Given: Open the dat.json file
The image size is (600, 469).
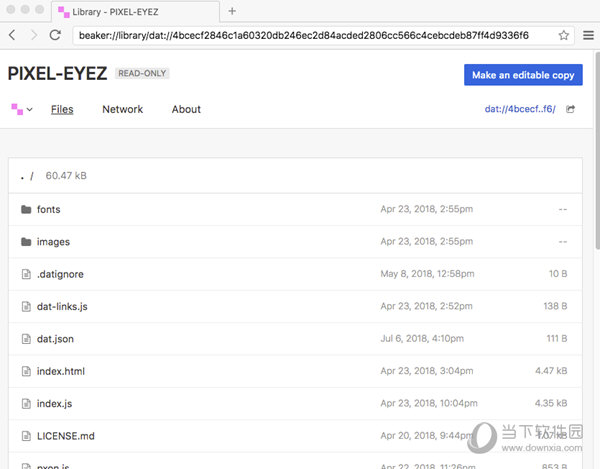Looking at the screenshot, I should pos(55,339).
